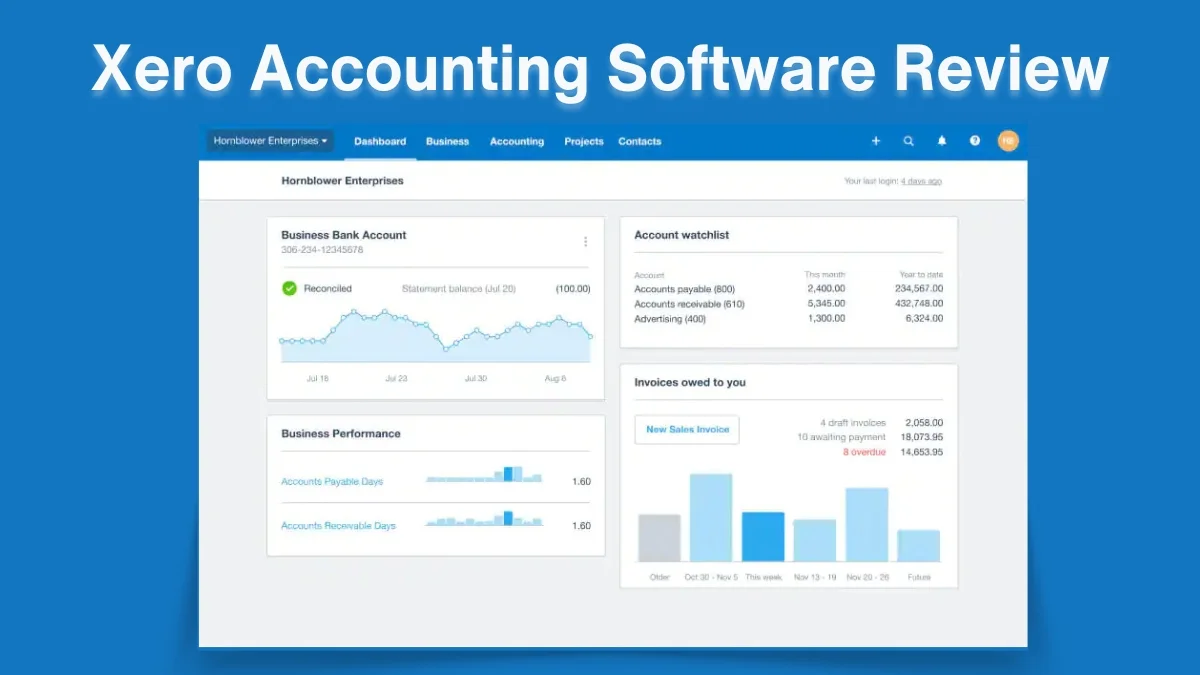The width and height of the screenshot is (1200, 675).
Task: Open the Accounting menu
Action: pyautogui.click(x=516, y=141)
